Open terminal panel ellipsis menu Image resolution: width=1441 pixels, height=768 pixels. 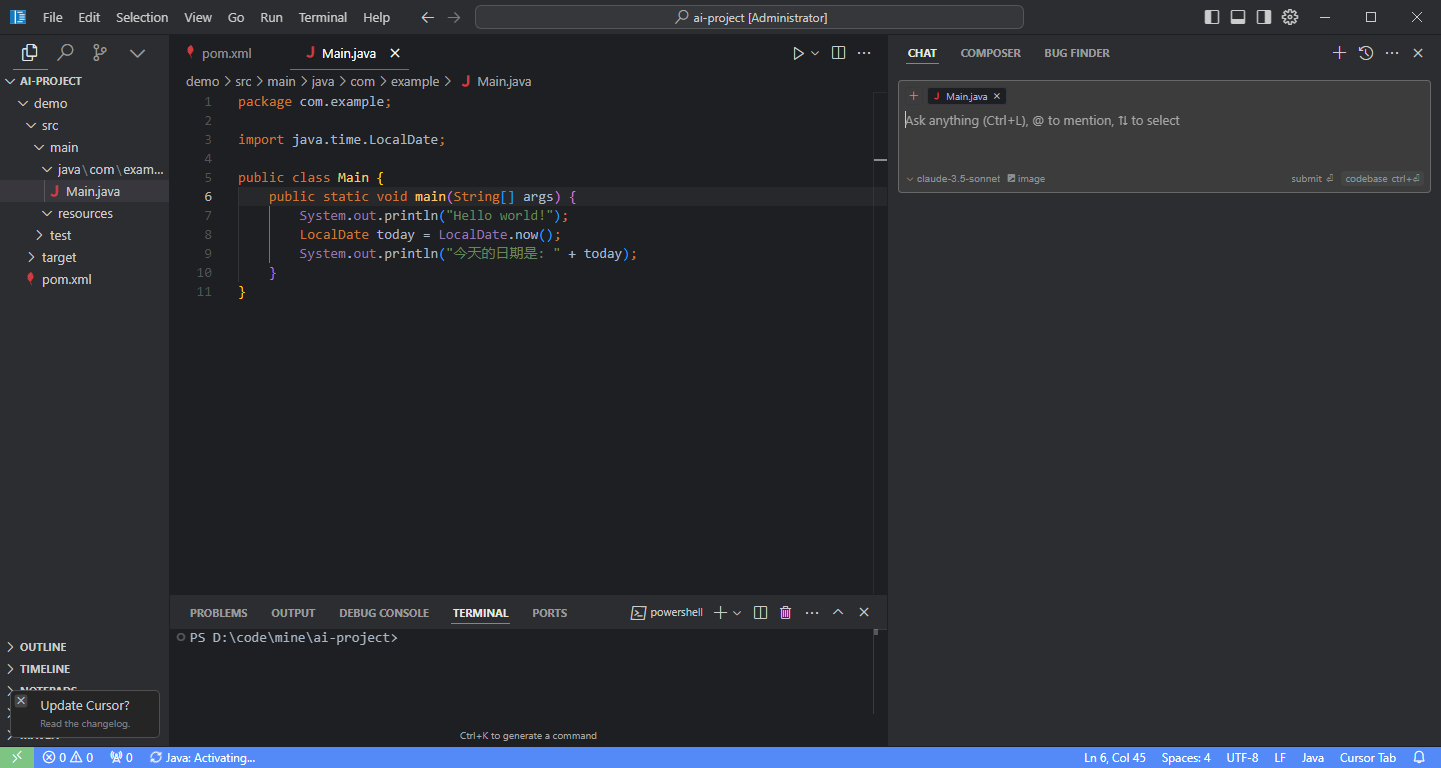(x=812, y=612)
